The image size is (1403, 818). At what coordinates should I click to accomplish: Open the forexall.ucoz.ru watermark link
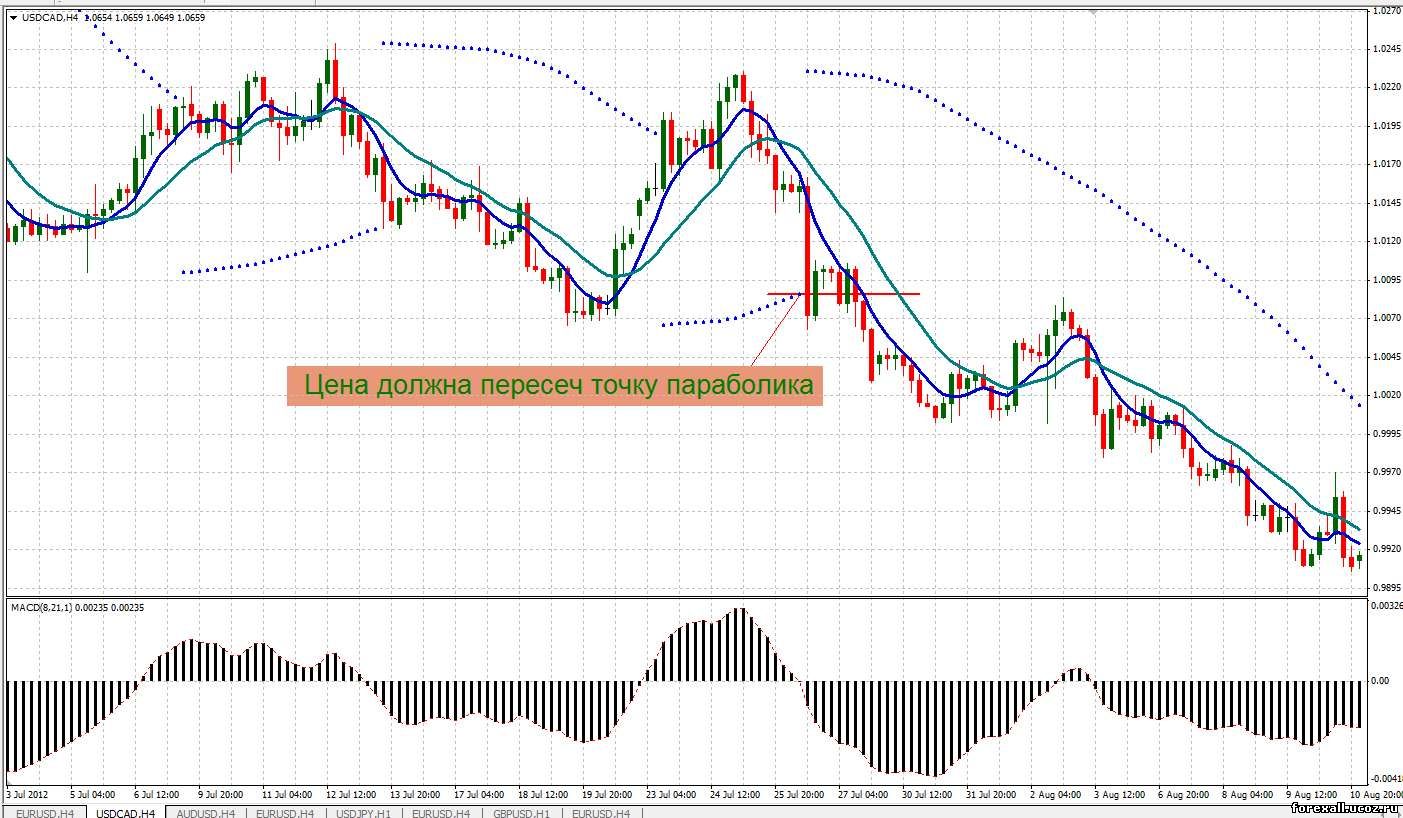pos(1343,807)
